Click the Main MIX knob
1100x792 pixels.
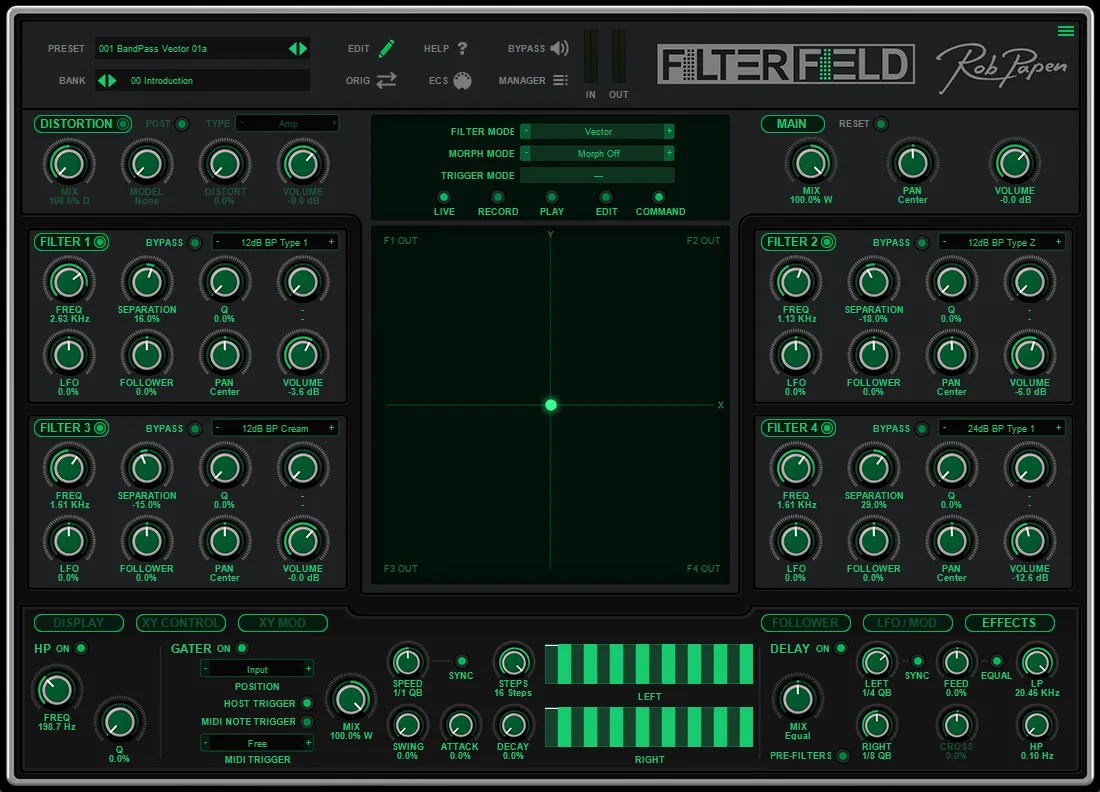pyautogui.click(x=811, y=163)
